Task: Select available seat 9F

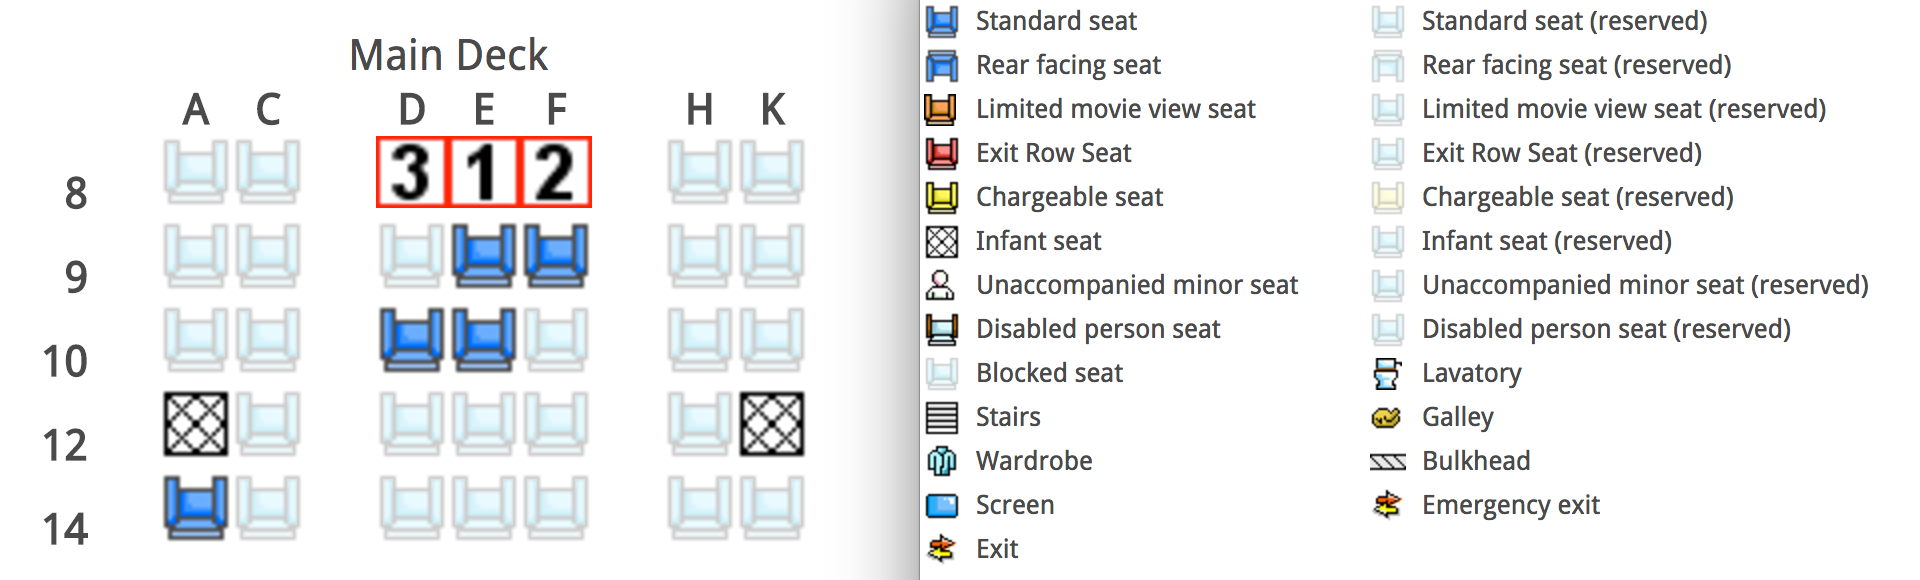Action: 556,256
